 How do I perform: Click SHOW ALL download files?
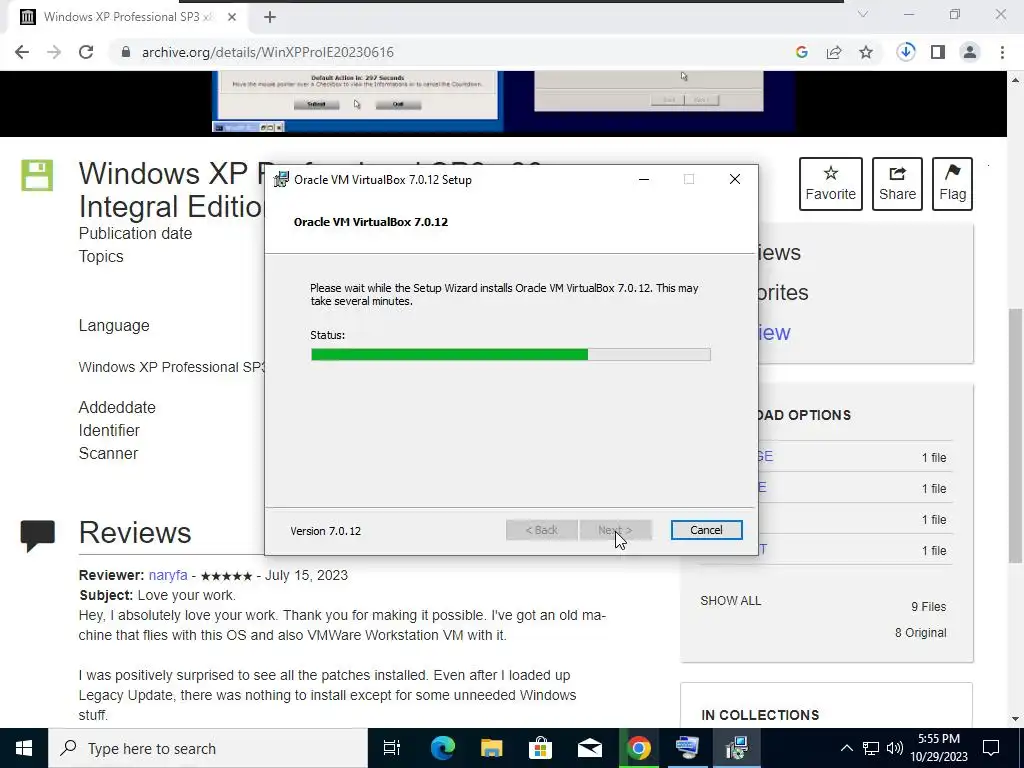731,601
